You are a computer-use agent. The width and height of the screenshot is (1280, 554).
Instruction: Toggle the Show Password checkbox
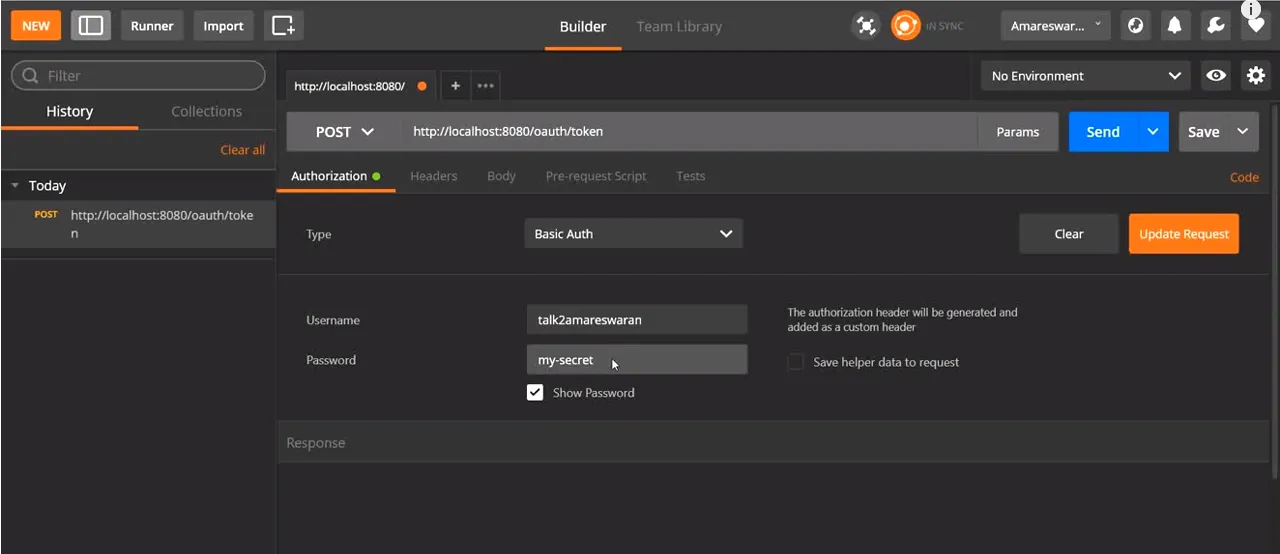point(535,392)
